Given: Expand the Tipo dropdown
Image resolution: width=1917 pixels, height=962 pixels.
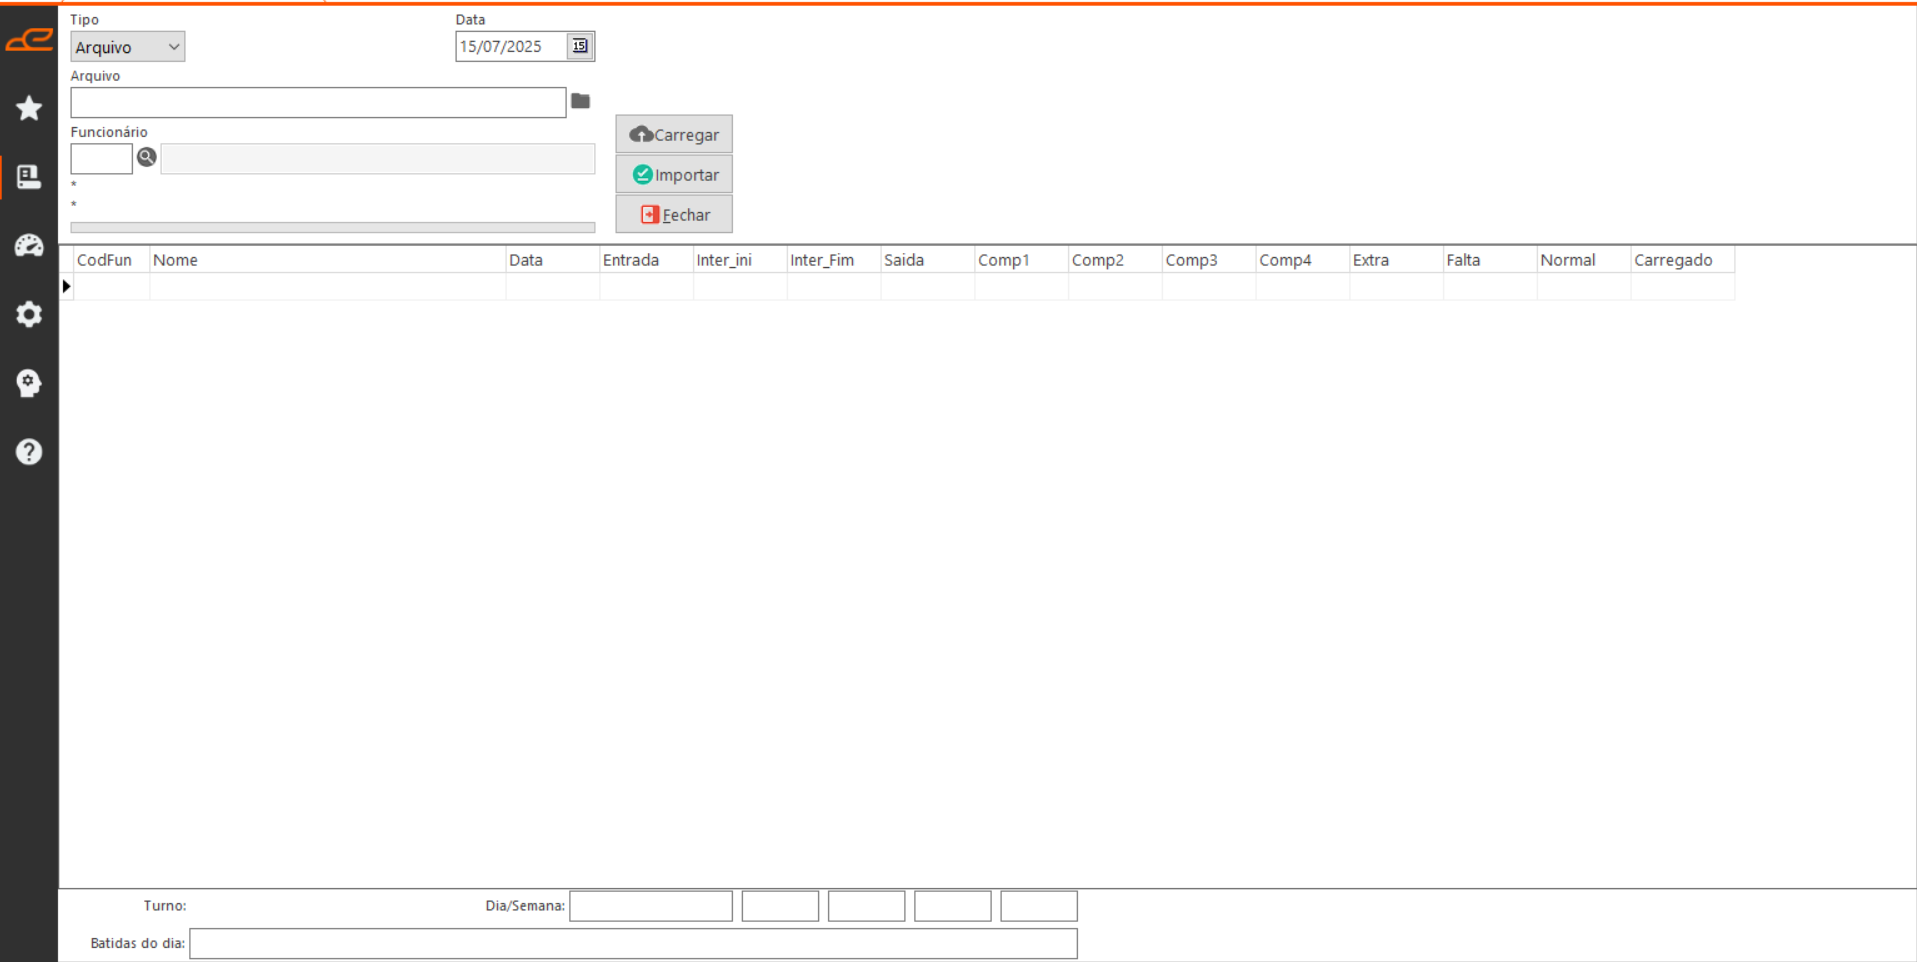Looking at the screenshot, I should coord(127,47).
